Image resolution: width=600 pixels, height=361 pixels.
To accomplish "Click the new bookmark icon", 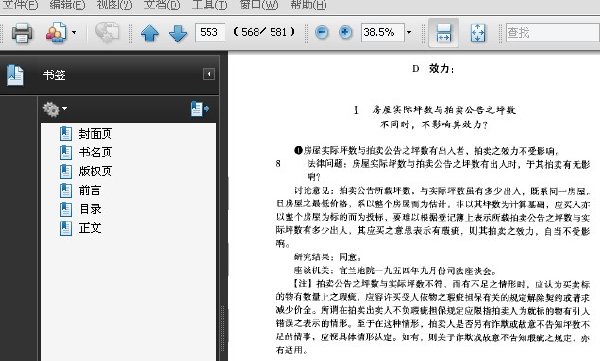I will pos(200,109).
